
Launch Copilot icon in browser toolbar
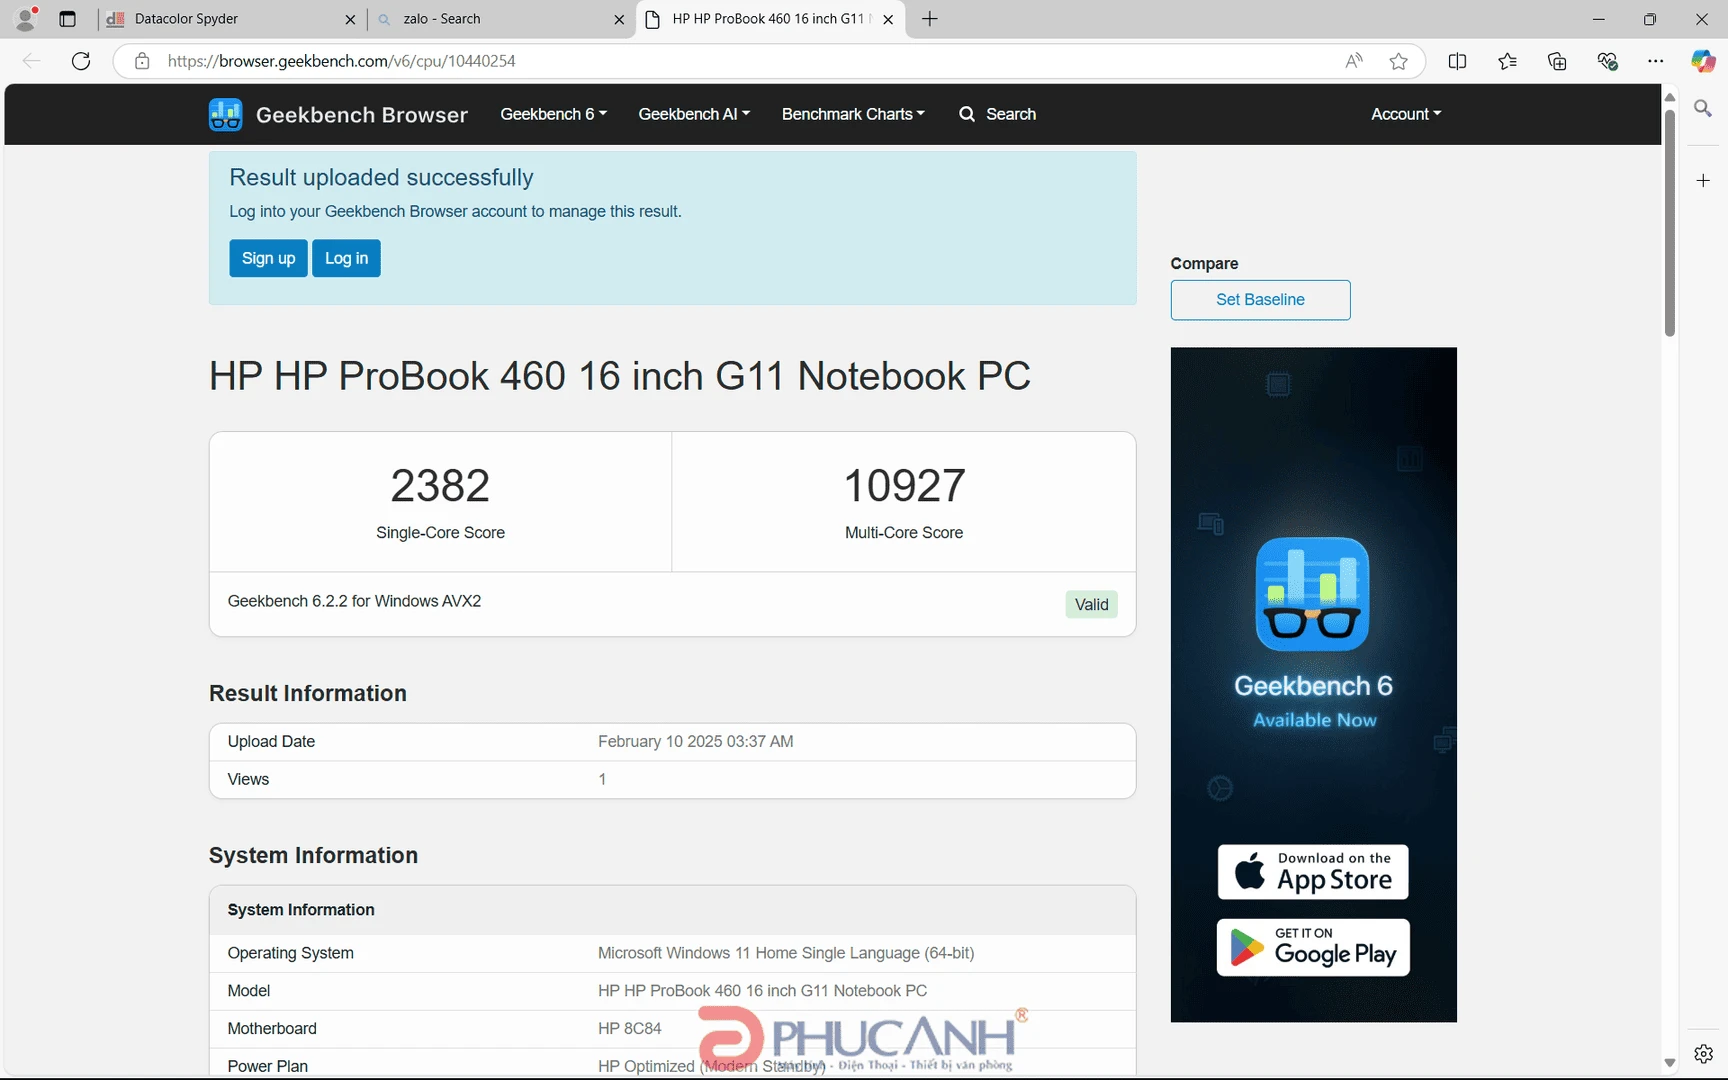pyautogui.click(x=1703, y=61)
